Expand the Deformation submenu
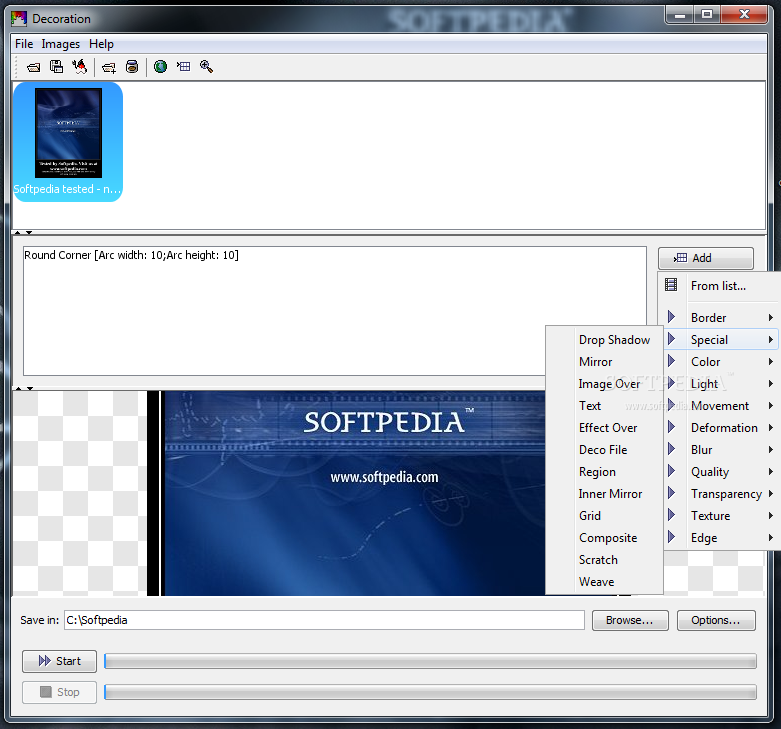The height and width of the screenshot is (729, 781). pyautogui.click(x=720, y=428)
